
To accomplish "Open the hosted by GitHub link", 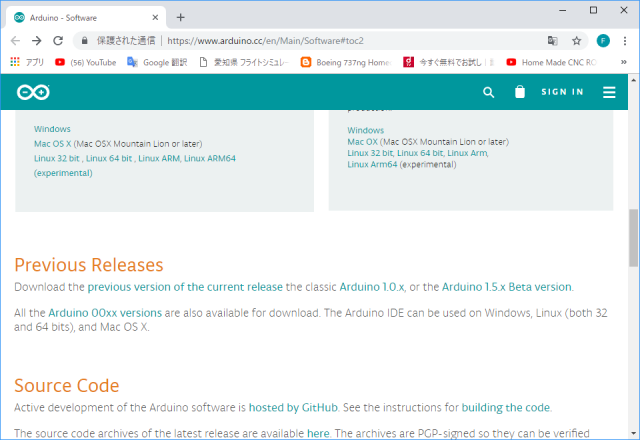I will point(293,408).
